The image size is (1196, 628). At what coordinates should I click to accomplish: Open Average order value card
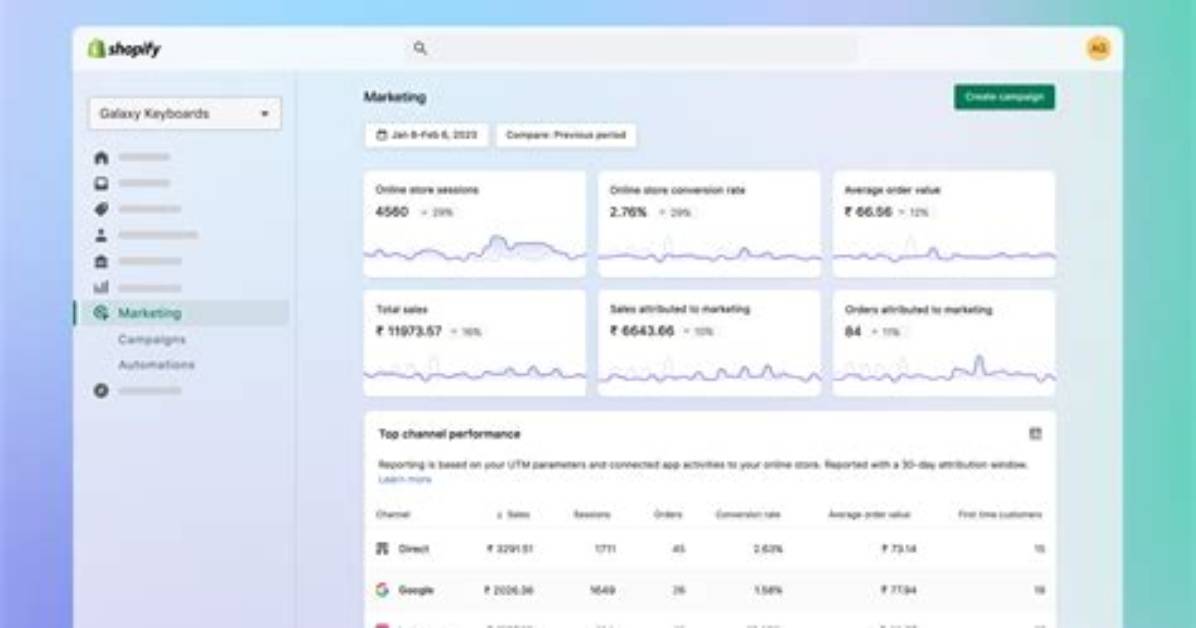coord(944,224)
